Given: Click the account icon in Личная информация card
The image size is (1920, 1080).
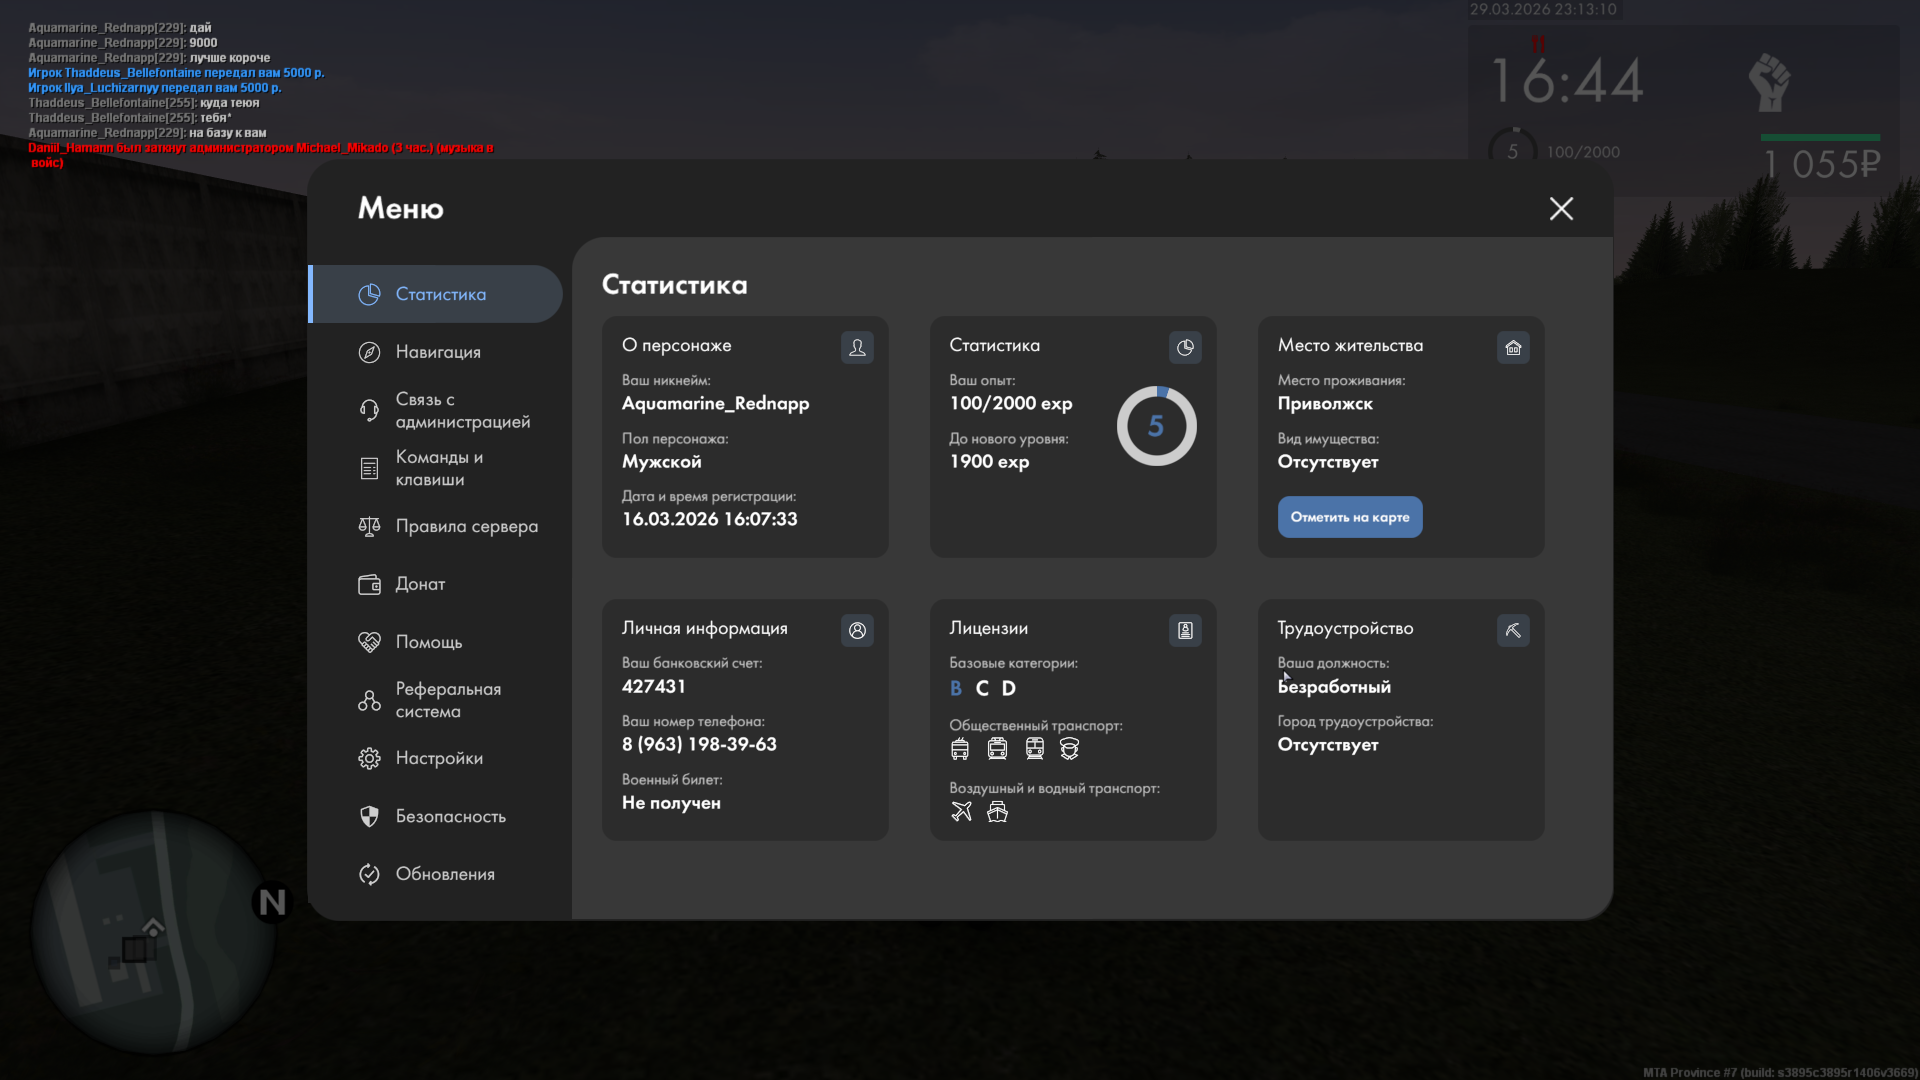Looking at the screenshot, I should pos(857,630).
